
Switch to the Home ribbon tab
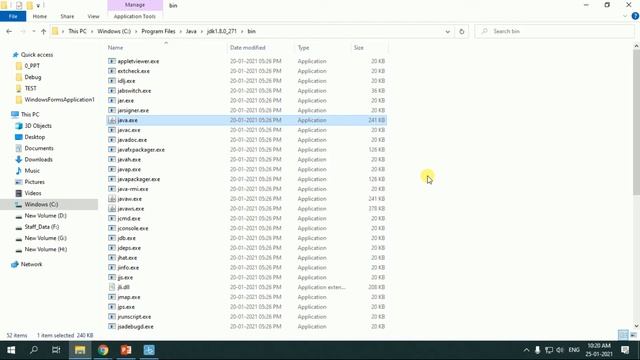pos(40,16)
